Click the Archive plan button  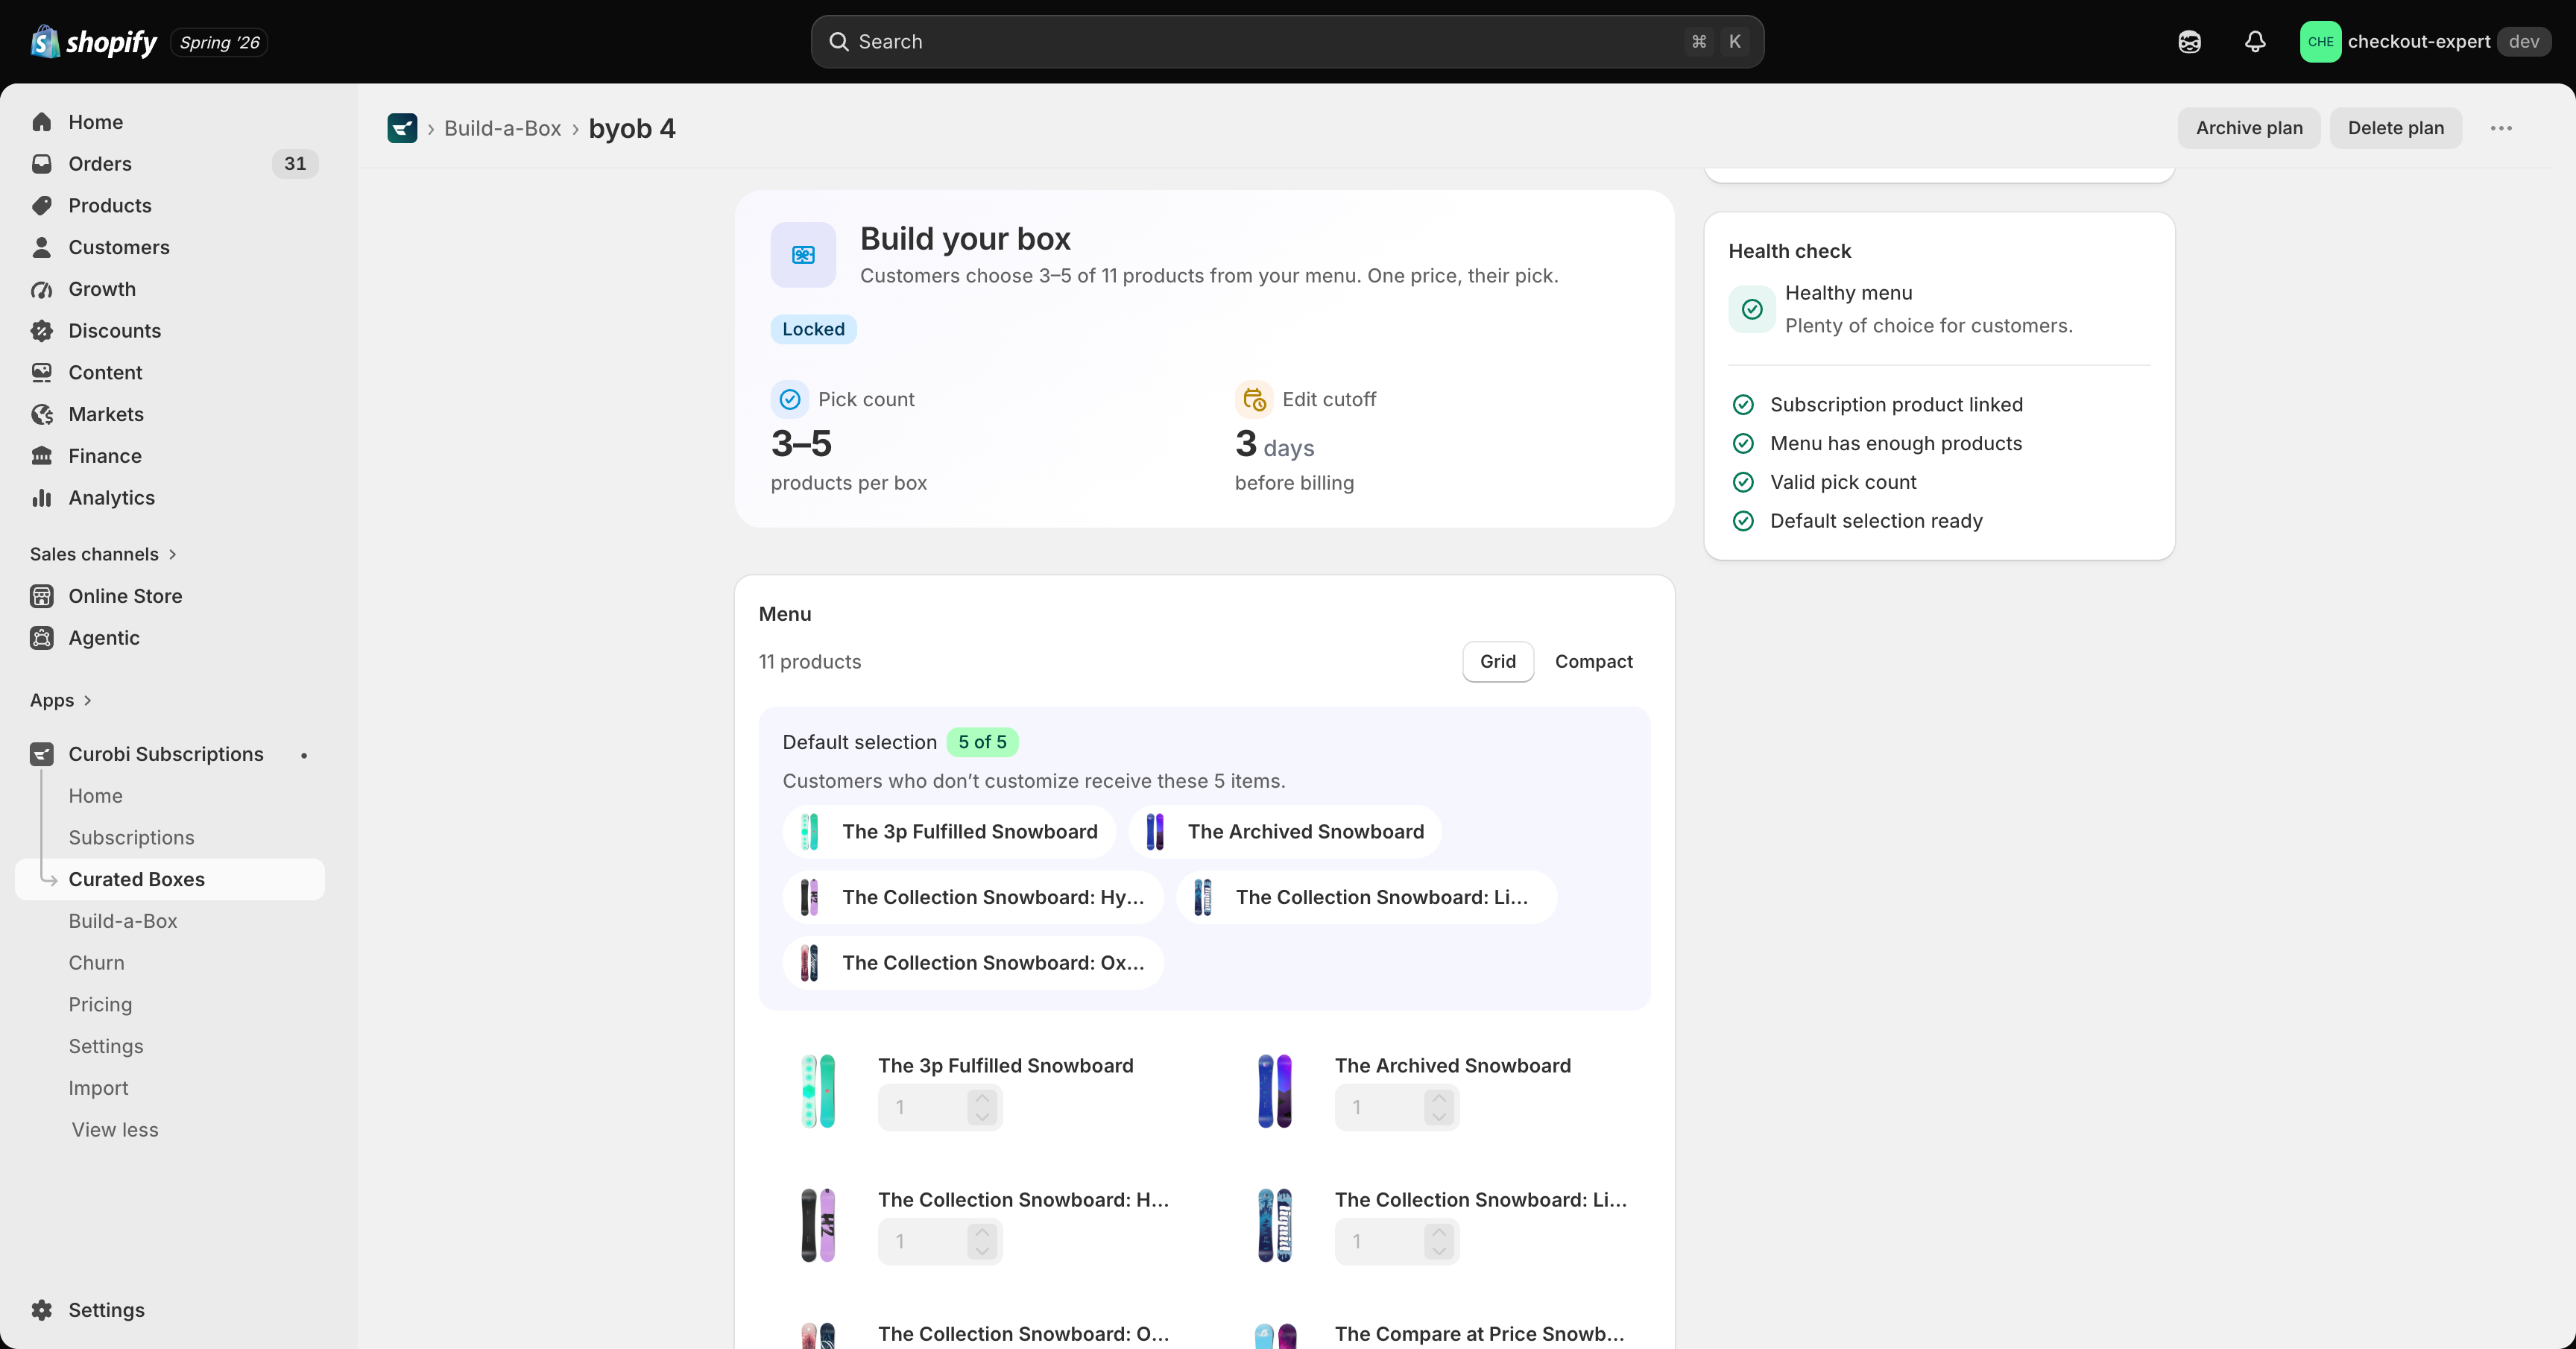pos(2249,128)
